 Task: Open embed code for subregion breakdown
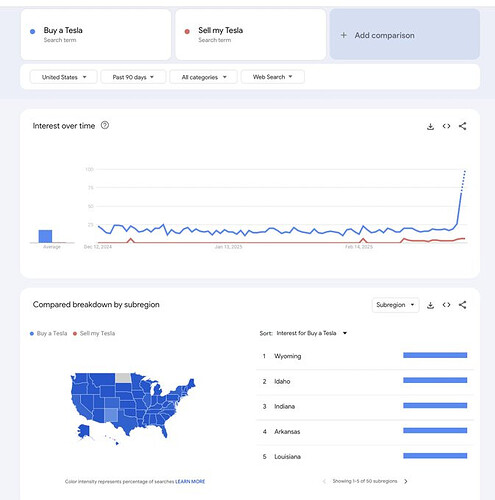coord(446,305)
